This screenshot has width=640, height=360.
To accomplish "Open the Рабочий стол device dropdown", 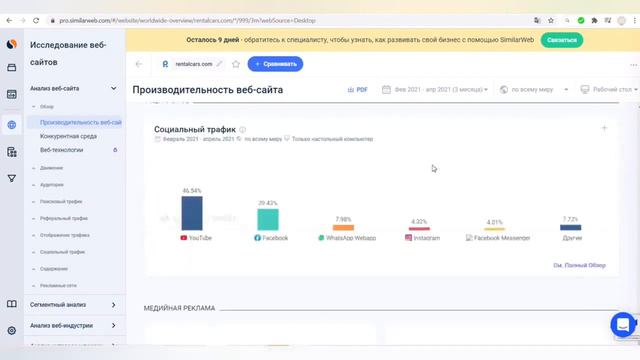I will (x=609, y=89).
